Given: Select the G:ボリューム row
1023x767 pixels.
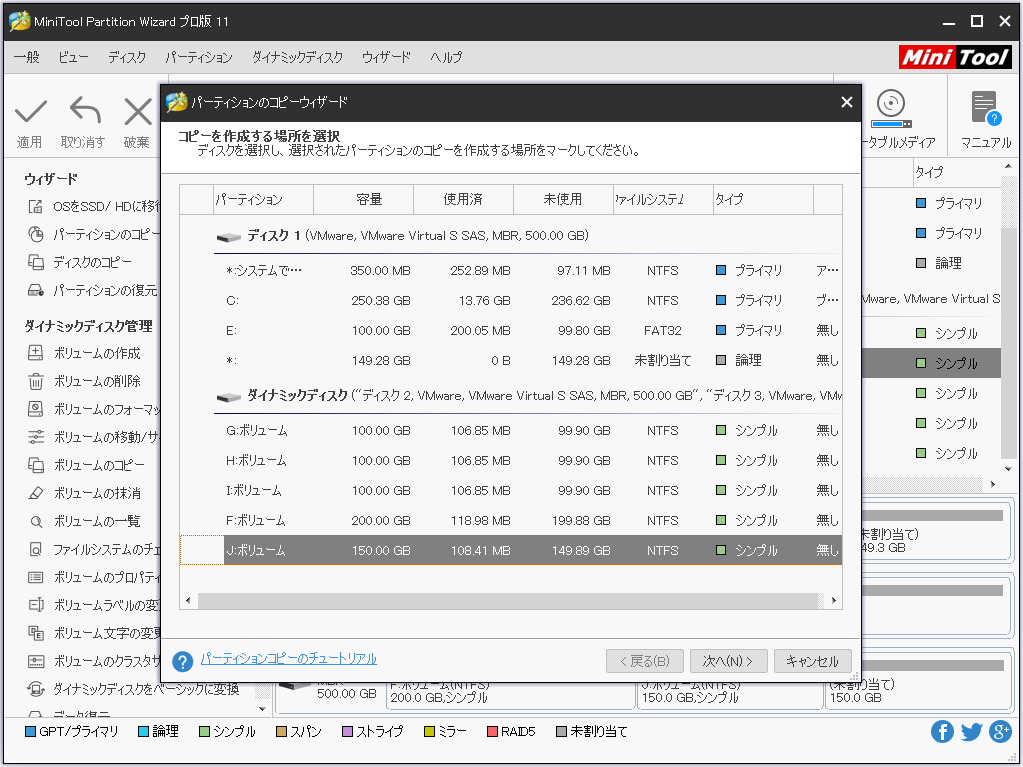Looking at the screenshot, I should click(x=511, y=431).
